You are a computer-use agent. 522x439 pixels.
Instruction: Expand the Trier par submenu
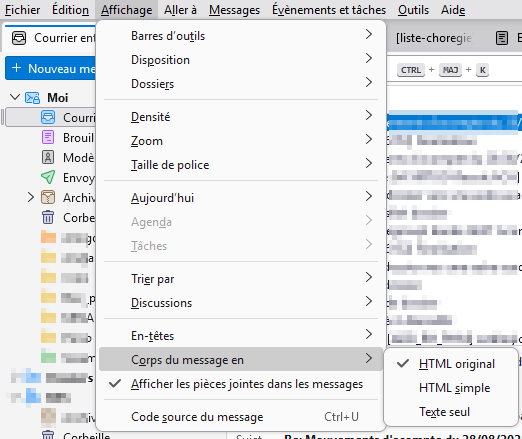tap(241, 279)
